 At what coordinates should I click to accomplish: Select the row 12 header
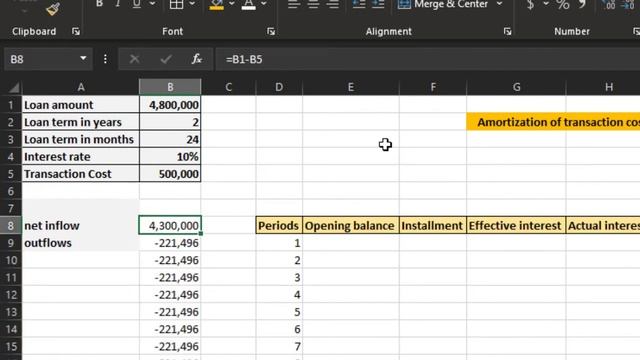pos(11,295)
